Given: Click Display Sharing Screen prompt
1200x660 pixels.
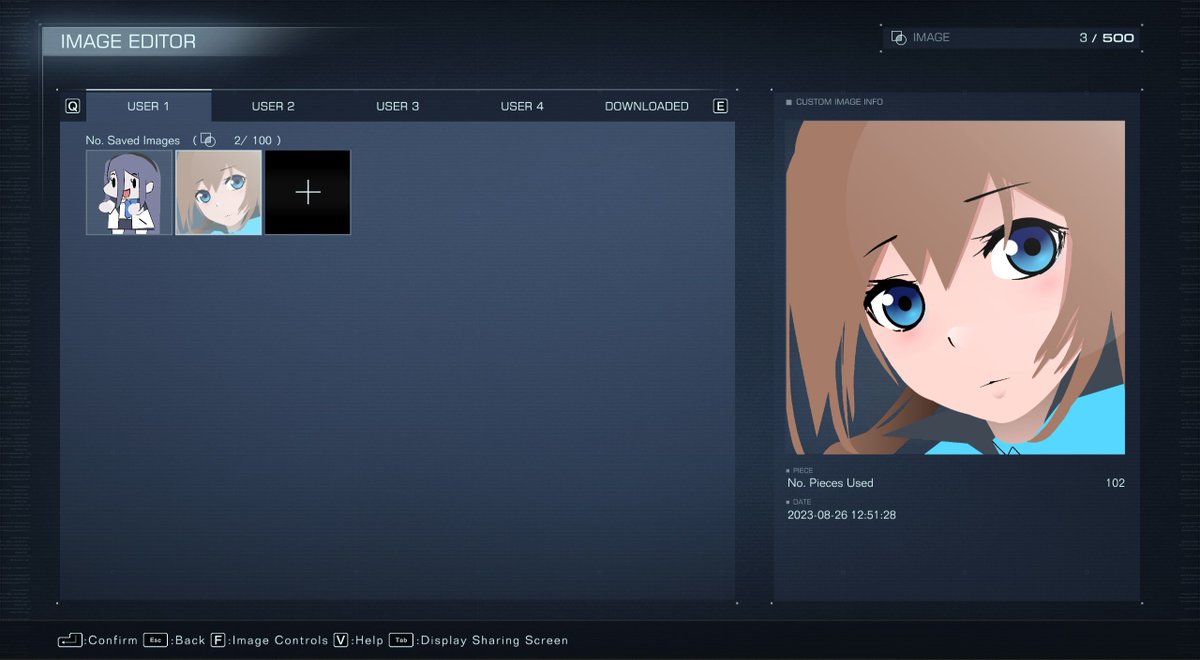Looking at the screenshot, I should click(x=494, y=640).
